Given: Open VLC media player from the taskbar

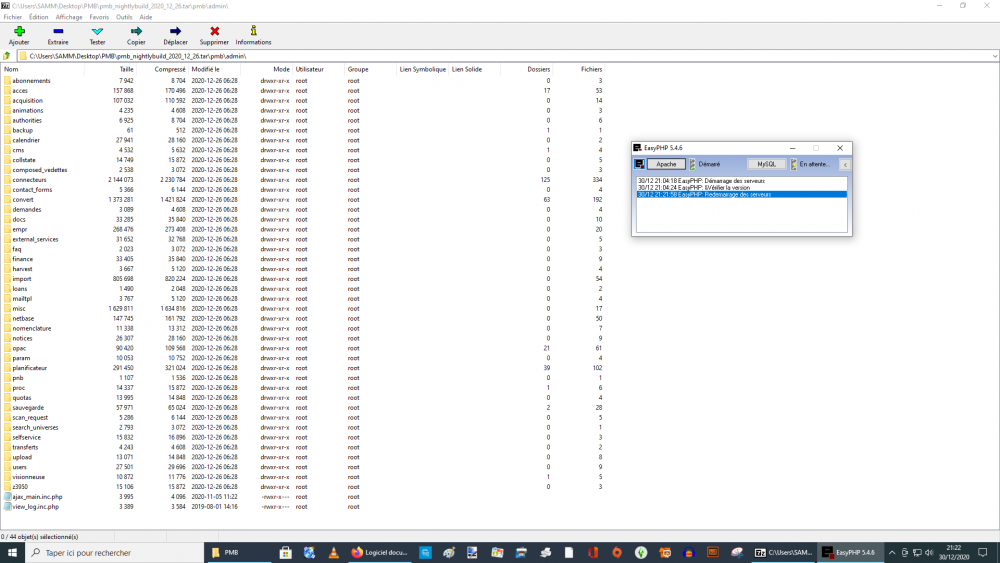Looking at the screenshot, I should [x=334, y=552].
